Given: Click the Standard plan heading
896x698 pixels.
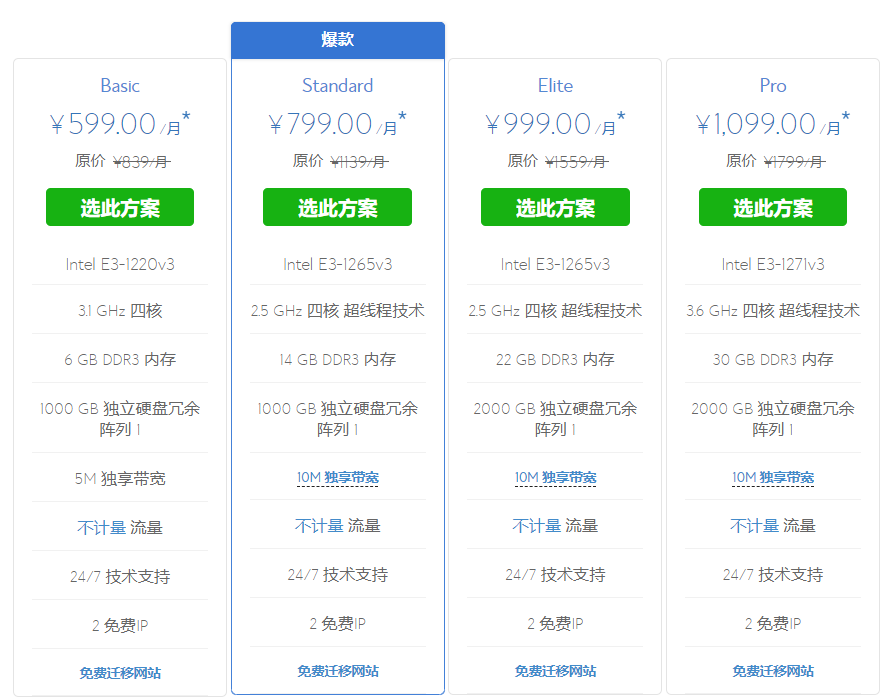Looking at the screenshot, I should (337, 86).
